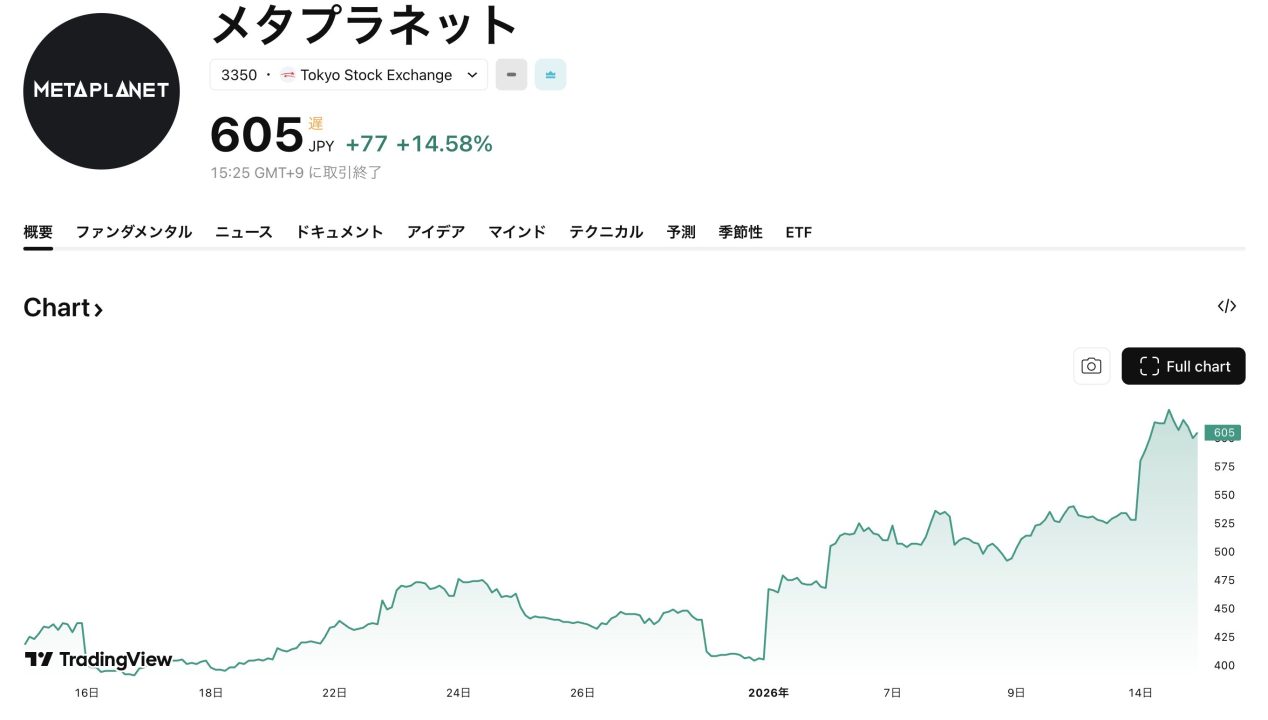
Task: Go to the 季節性 tab
Action: (740, 232)
